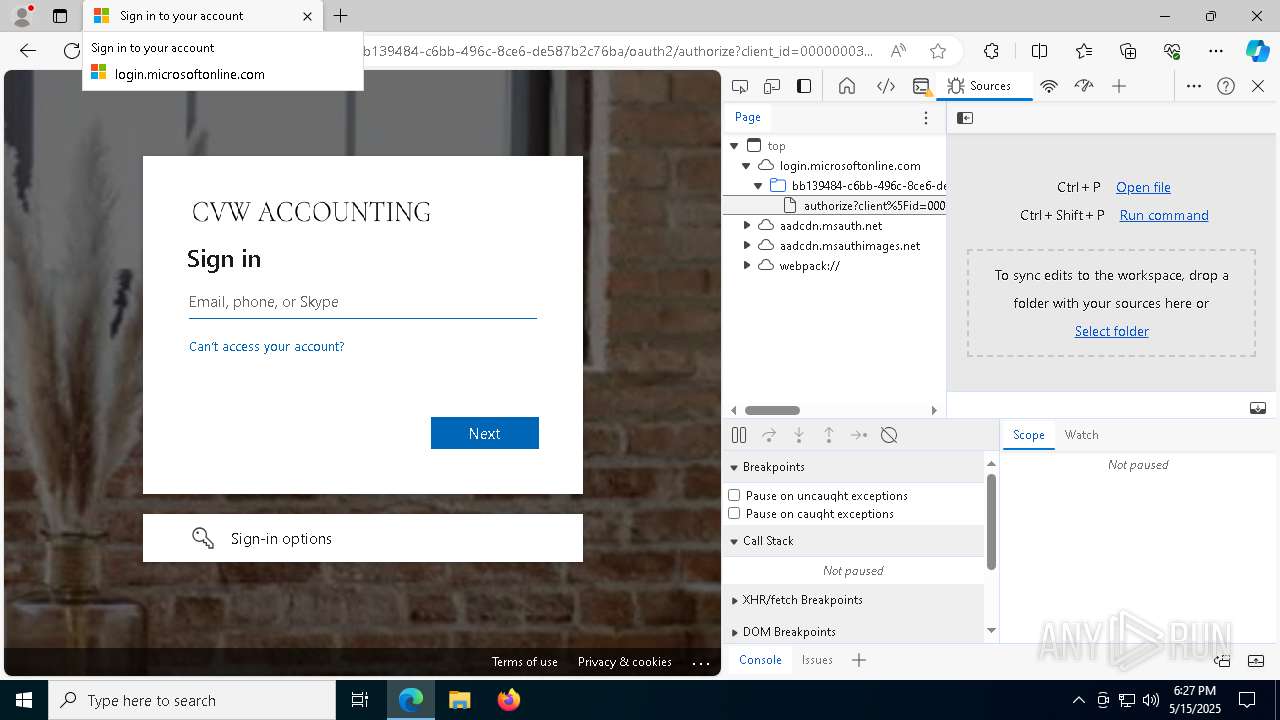Image resolution: width=1280 pixels, height=720 pixels.
Task: Click the Step into next function icon
Action: click(799, 435)
